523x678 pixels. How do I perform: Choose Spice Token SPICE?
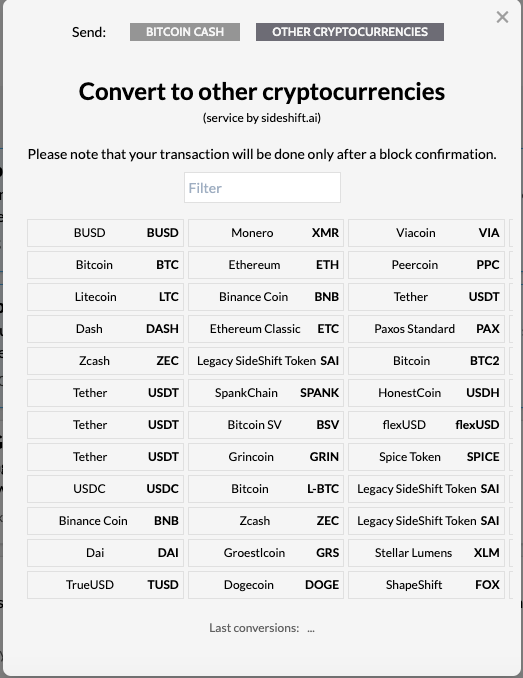pos(427,457)
